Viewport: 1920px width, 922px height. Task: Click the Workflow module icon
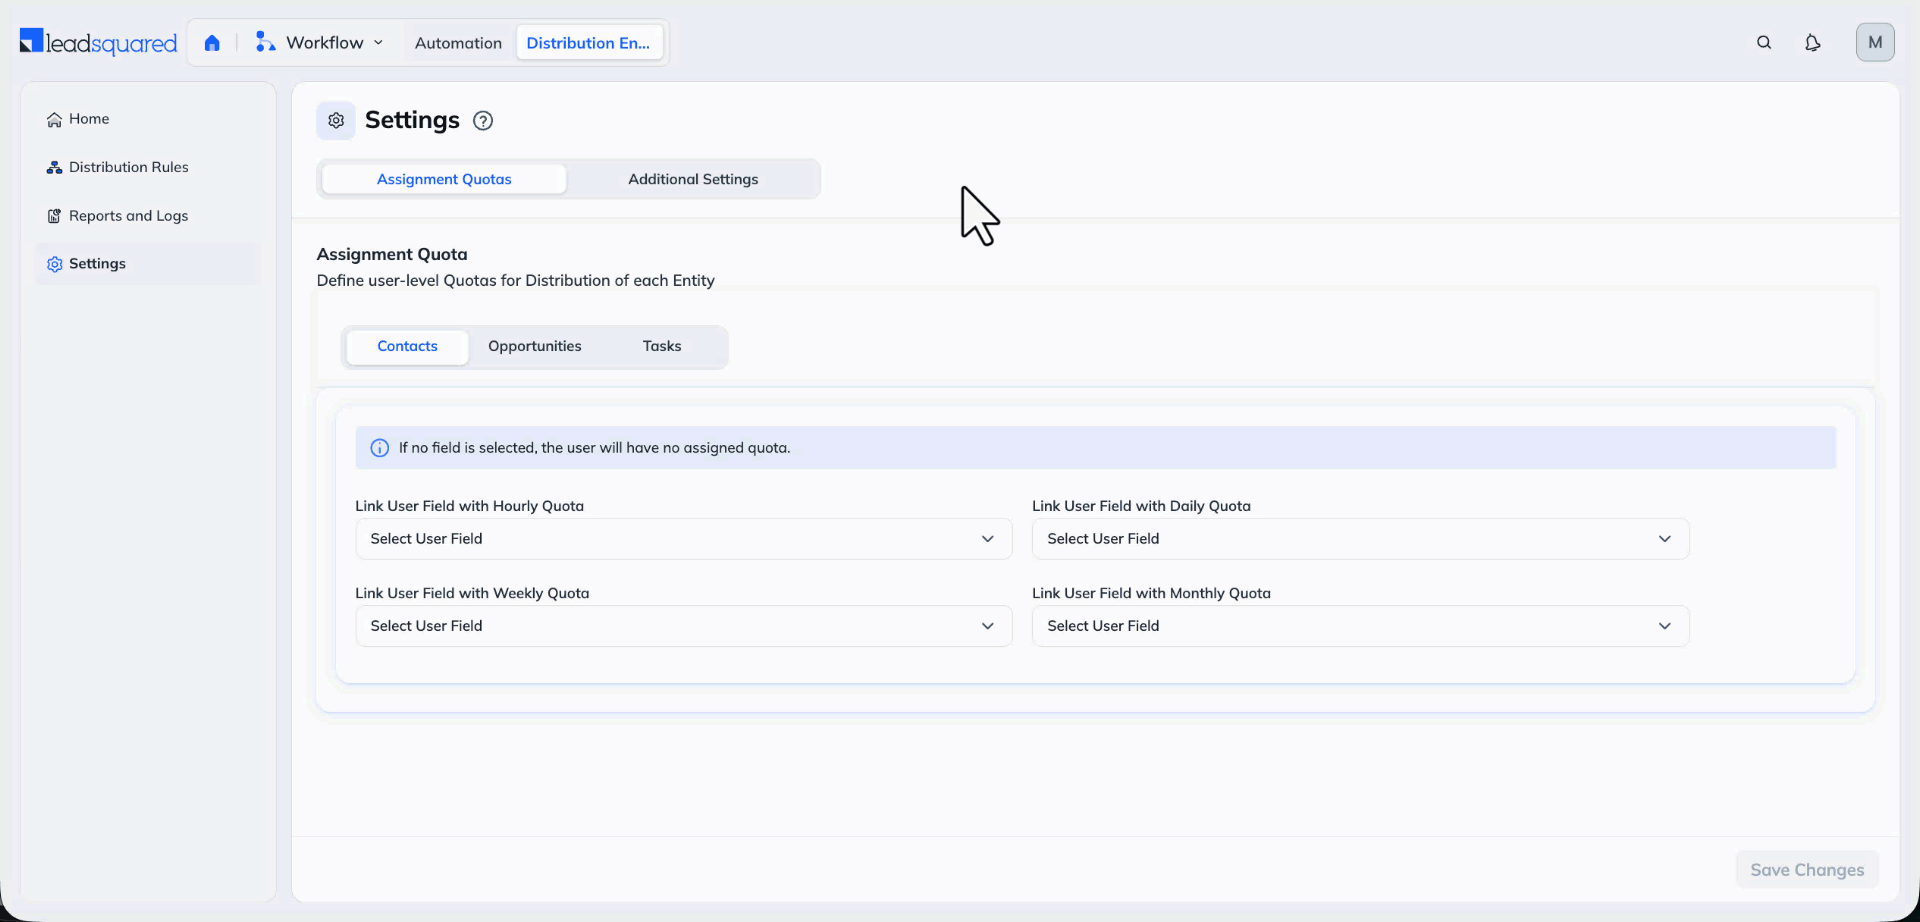265,42
